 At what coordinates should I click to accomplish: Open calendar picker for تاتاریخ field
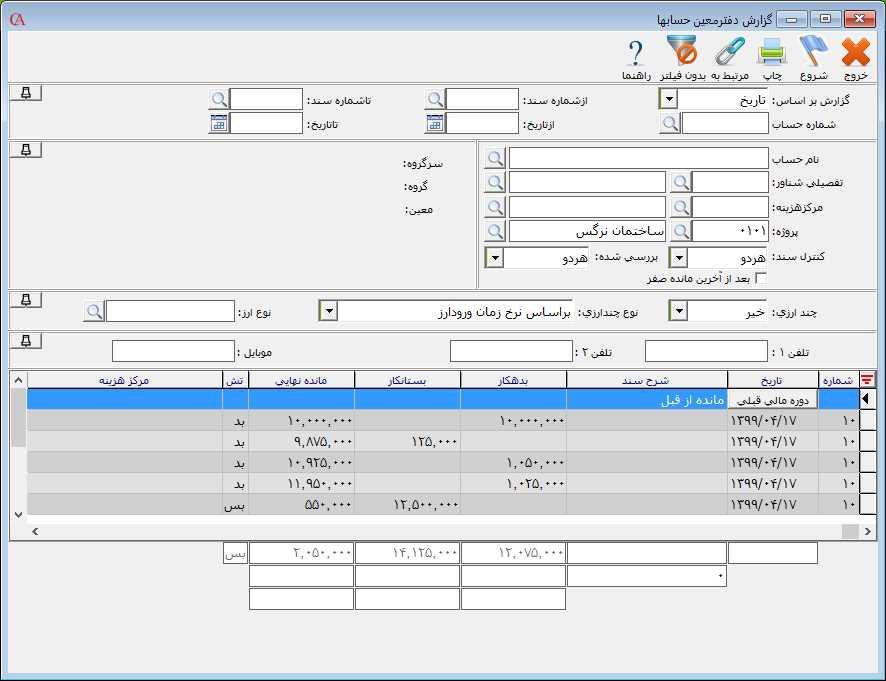pos(219,124)
